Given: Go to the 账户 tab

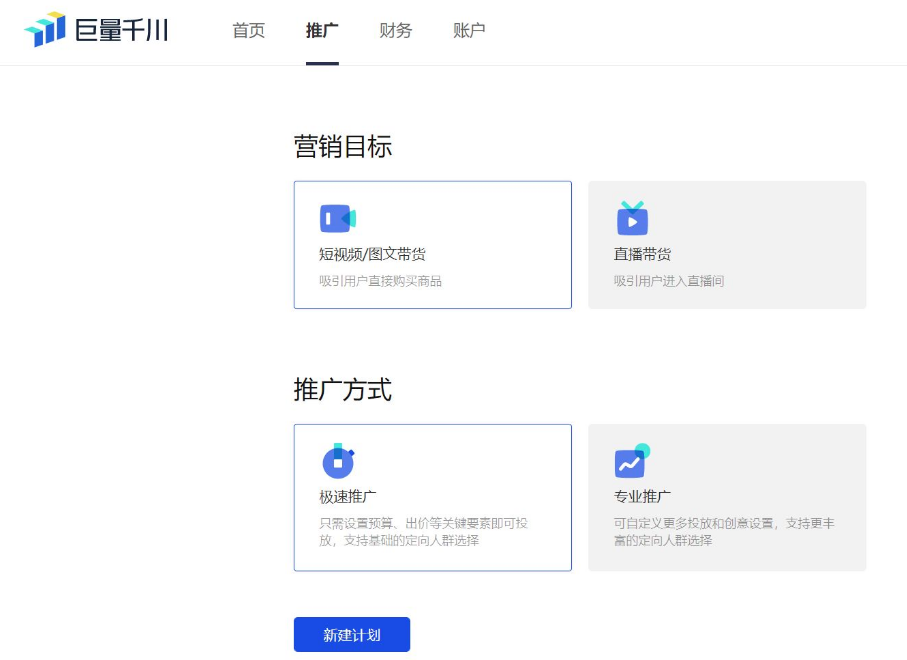Looking at the screenshot, I should click(468, 31).
